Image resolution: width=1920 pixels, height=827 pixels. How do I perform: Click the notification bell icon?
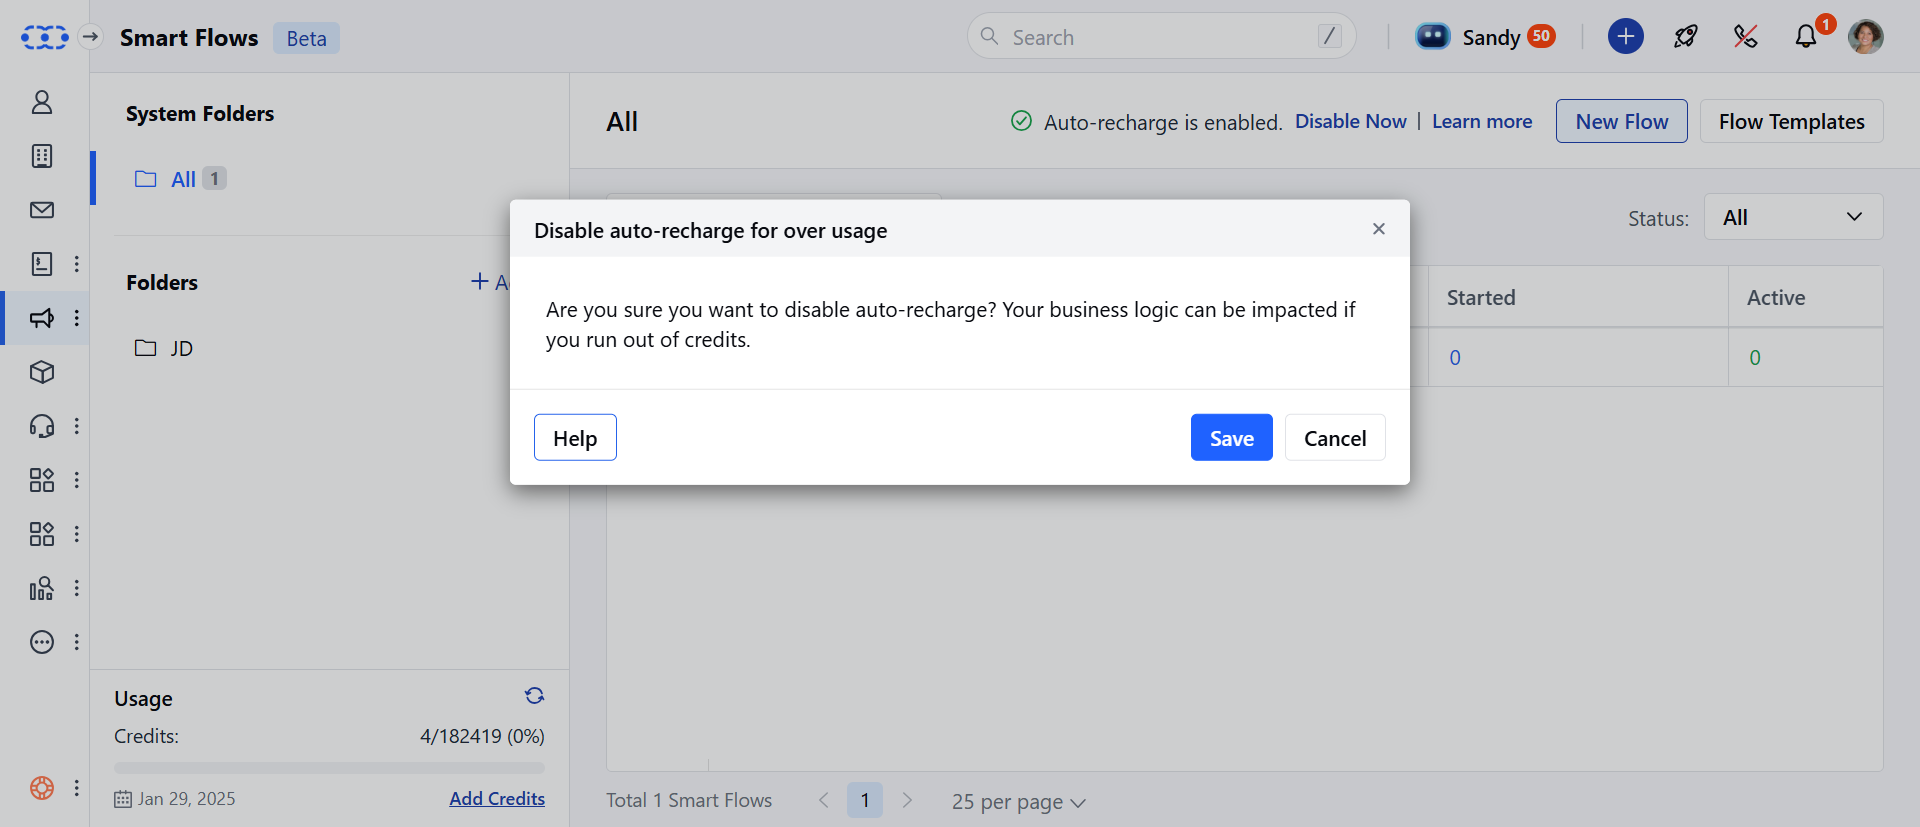[x=1805, y=37]
